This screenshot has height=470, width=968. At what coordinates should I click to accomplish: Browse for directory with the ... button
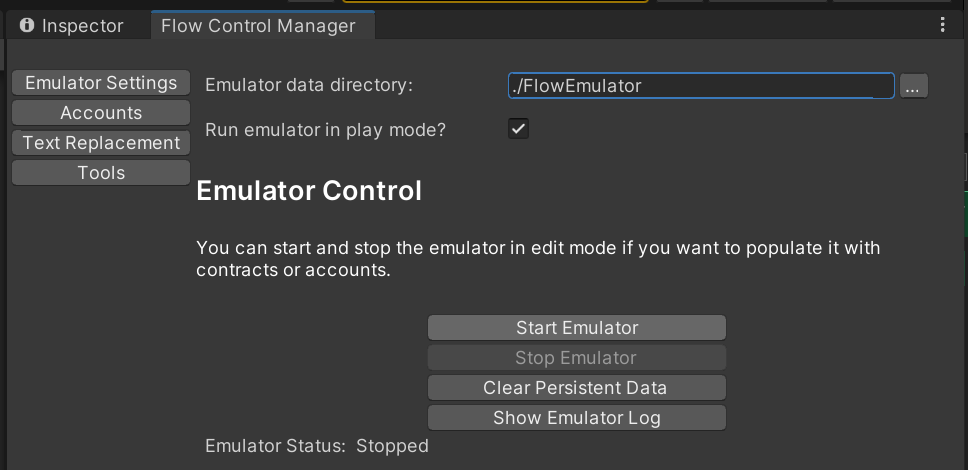click(914, 86)
